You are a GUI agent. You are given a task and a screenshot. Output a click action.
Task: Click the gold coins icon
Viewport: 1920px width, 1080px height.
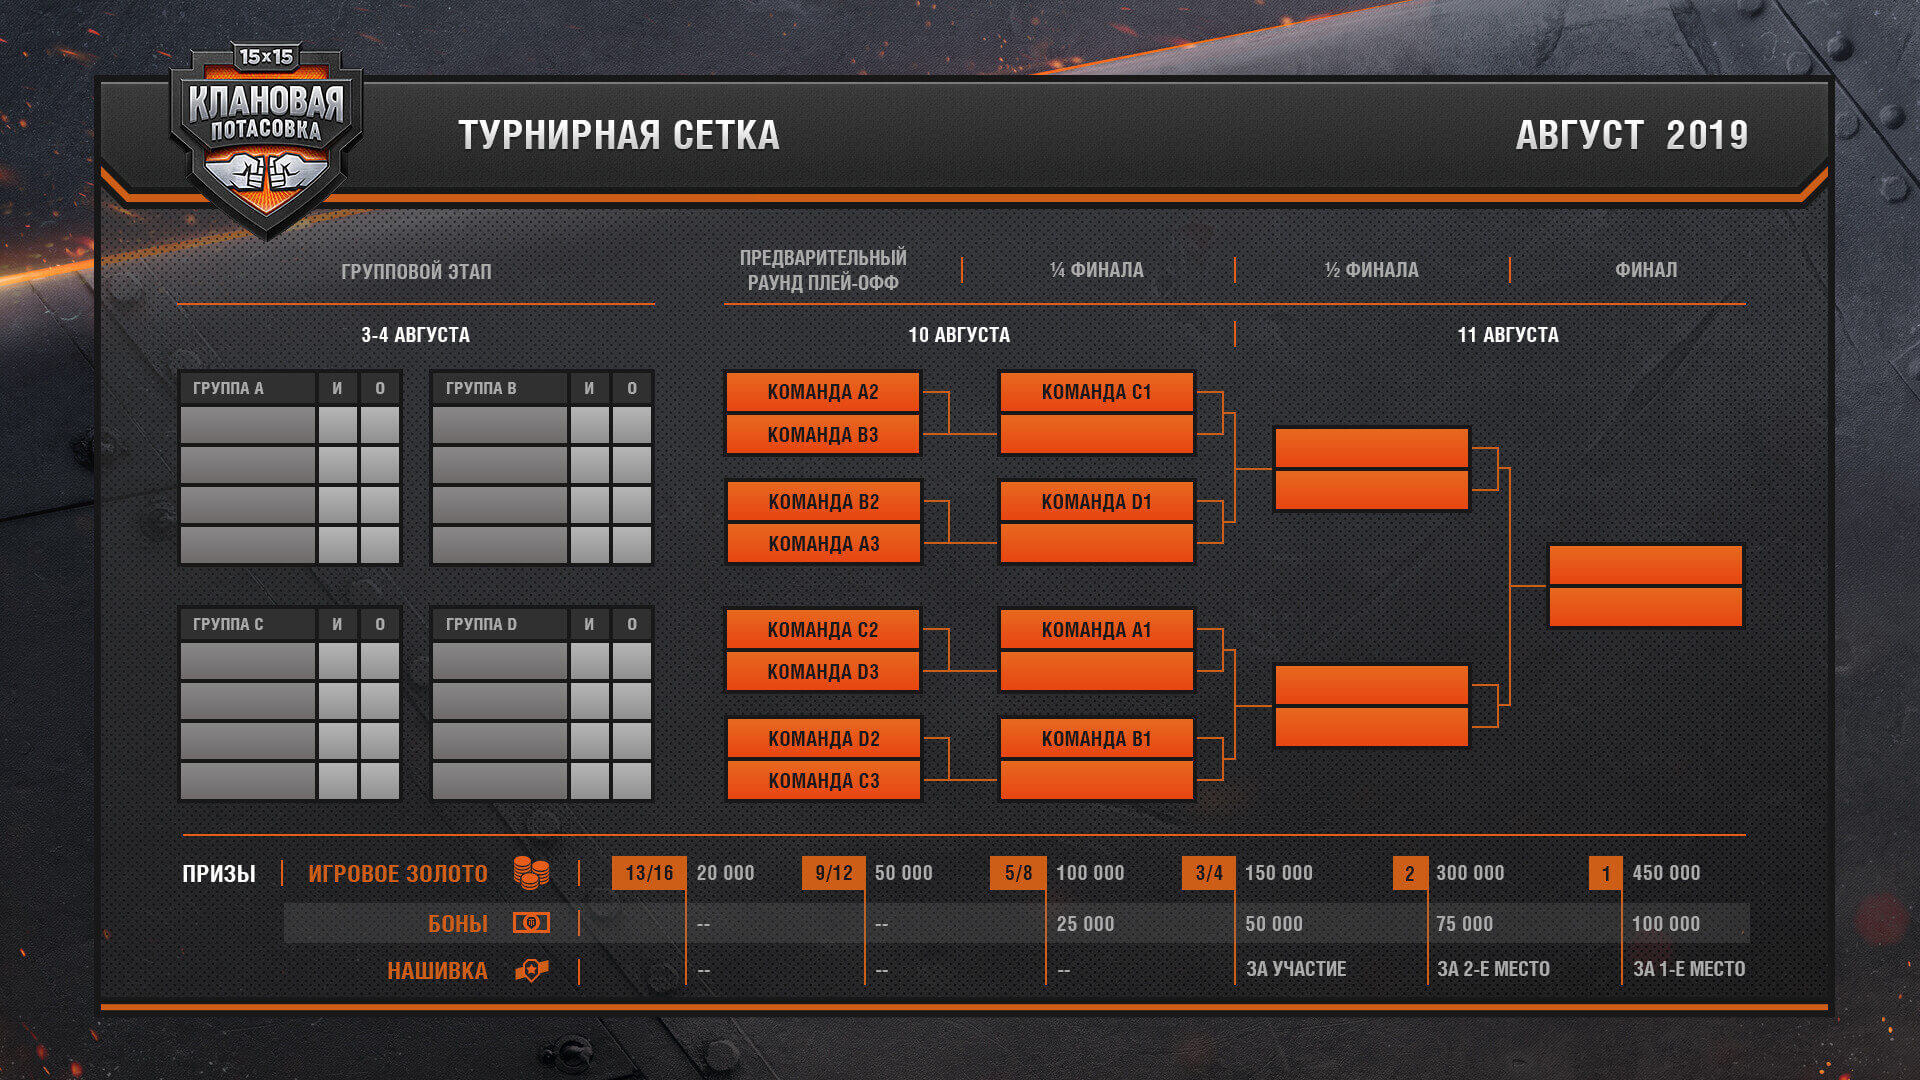531,873
